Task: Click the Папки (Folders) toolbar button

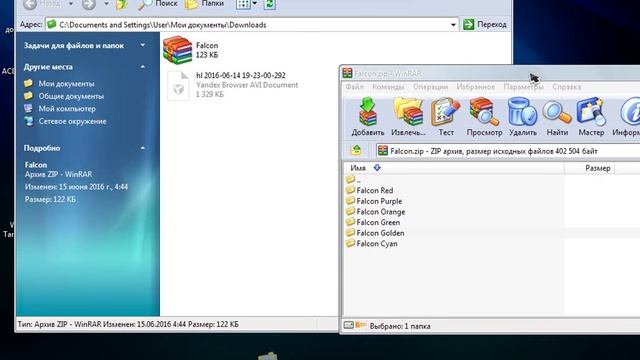Action: [x=204, y=4]
